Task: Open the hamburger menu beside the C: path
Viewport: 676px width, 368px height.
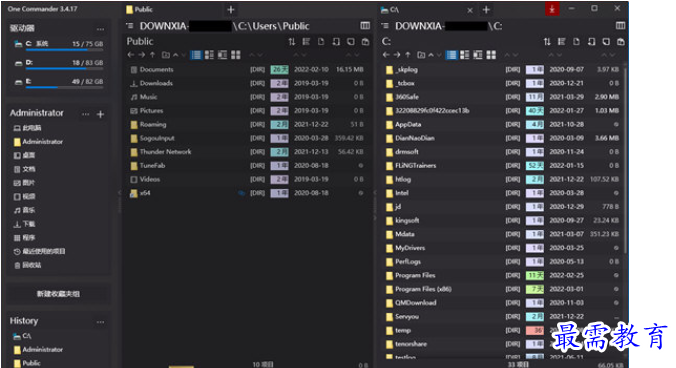Action: (x=385, y=26)
